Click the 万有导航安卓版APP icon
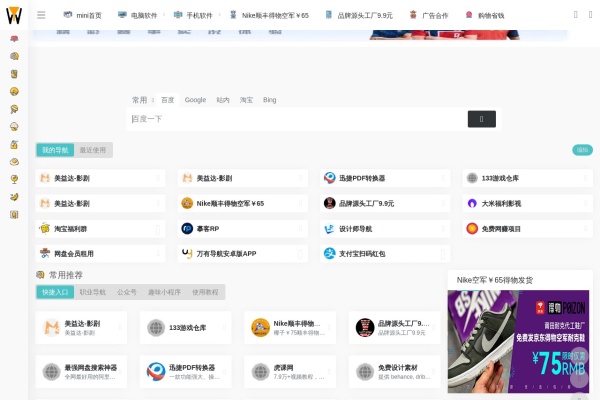Screen dimensions: 600x400 coord(187,253)
